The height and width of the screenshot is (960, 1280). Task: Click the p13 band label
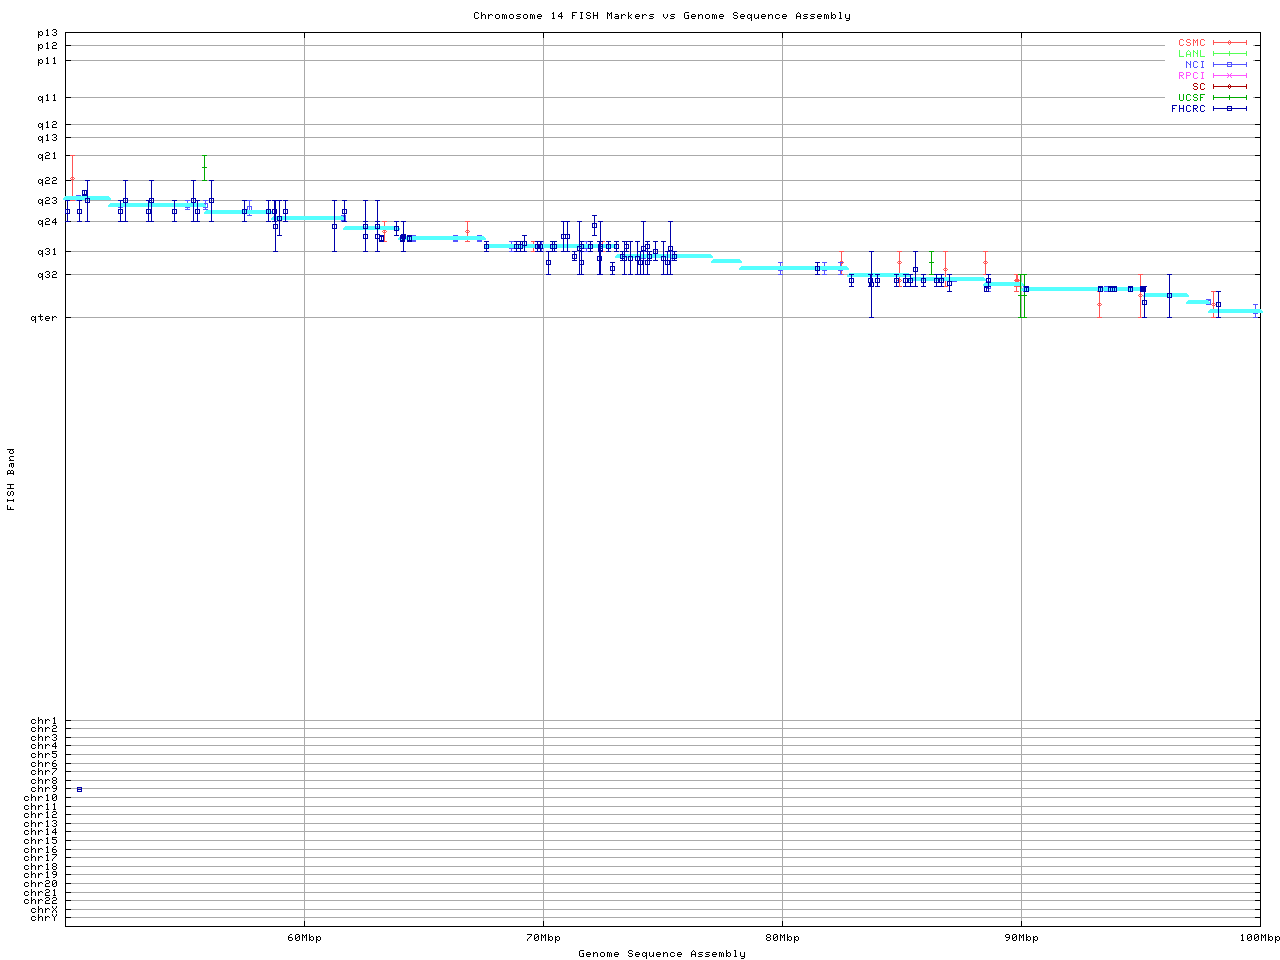click(x=47, y=33)
